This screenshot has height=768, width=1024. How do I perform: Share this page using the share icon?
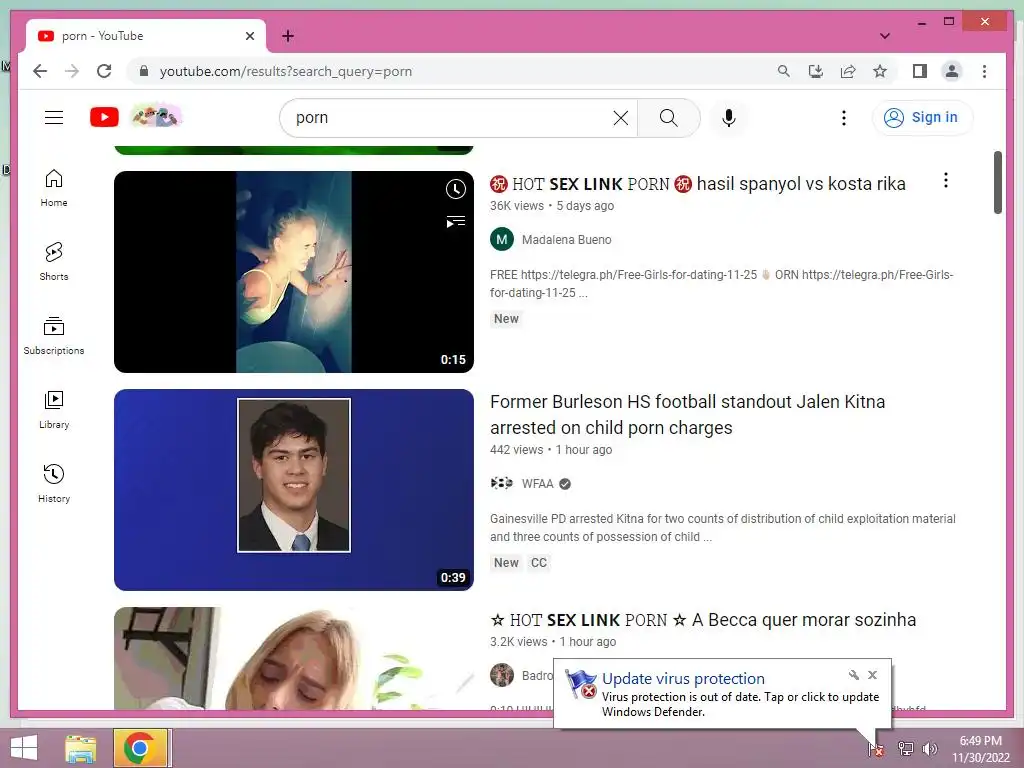848,71
